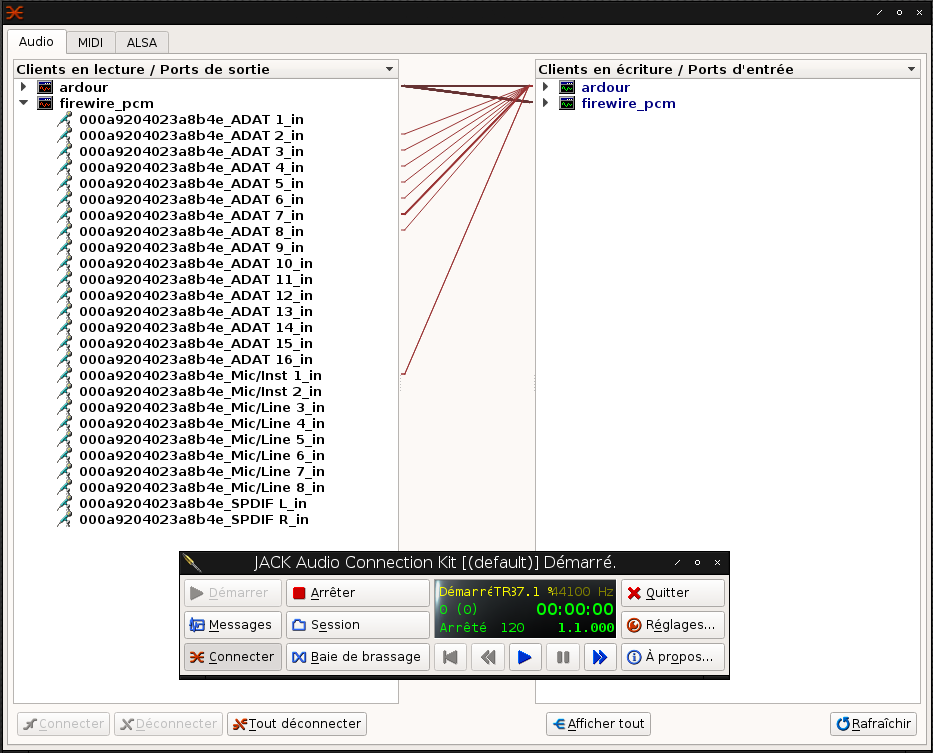Screen dimensions: 933x753
Task: Click the ardour client icon in input list
Action: (567, 87)
